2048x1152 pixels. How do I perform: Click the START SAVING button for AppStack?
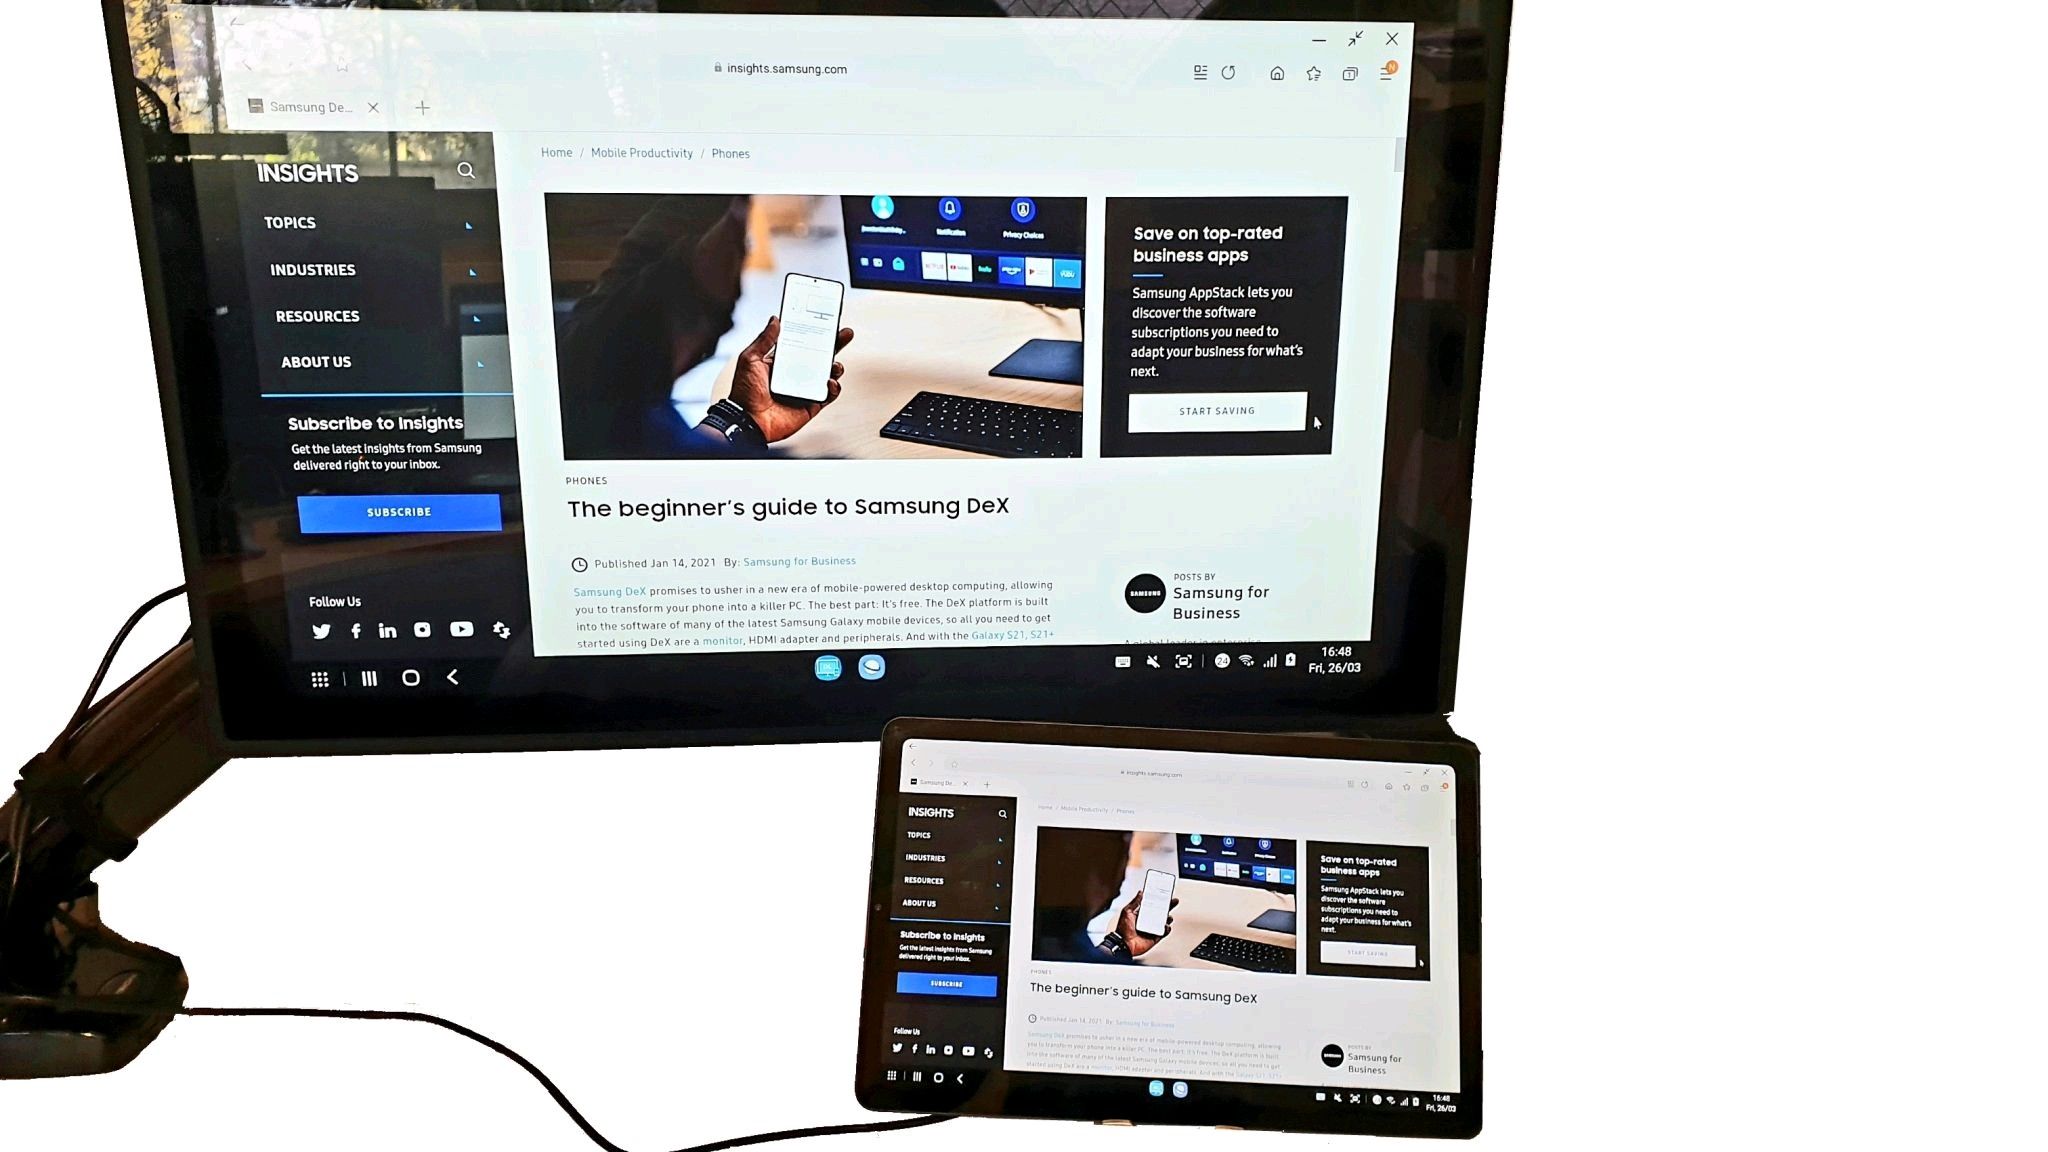pyautogui.click(x=1217, y=409)
